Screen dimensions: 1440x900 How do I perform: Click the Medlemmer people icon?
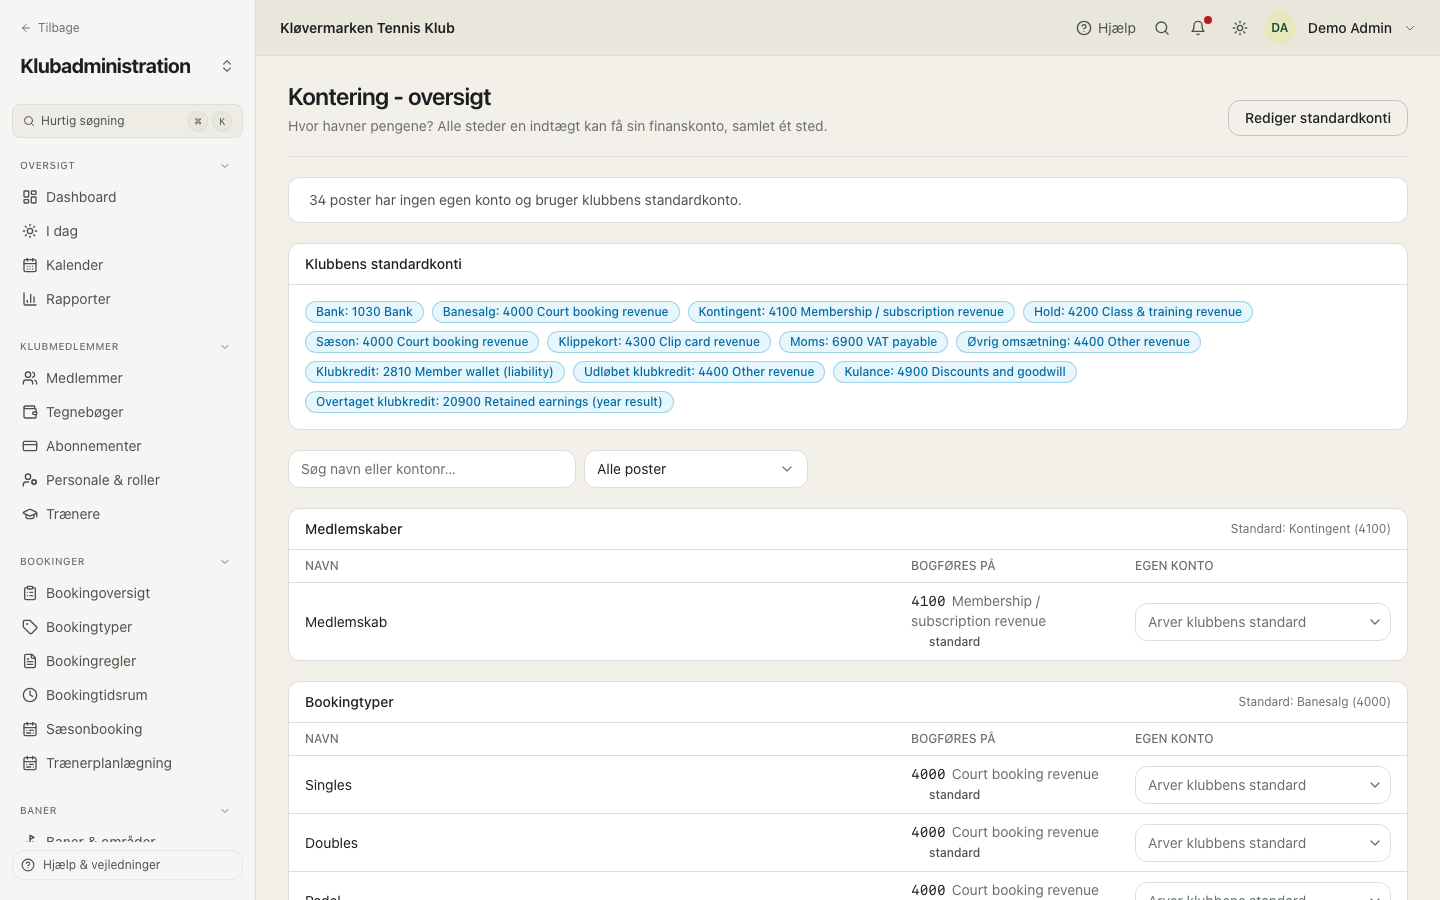coord(30,378)
